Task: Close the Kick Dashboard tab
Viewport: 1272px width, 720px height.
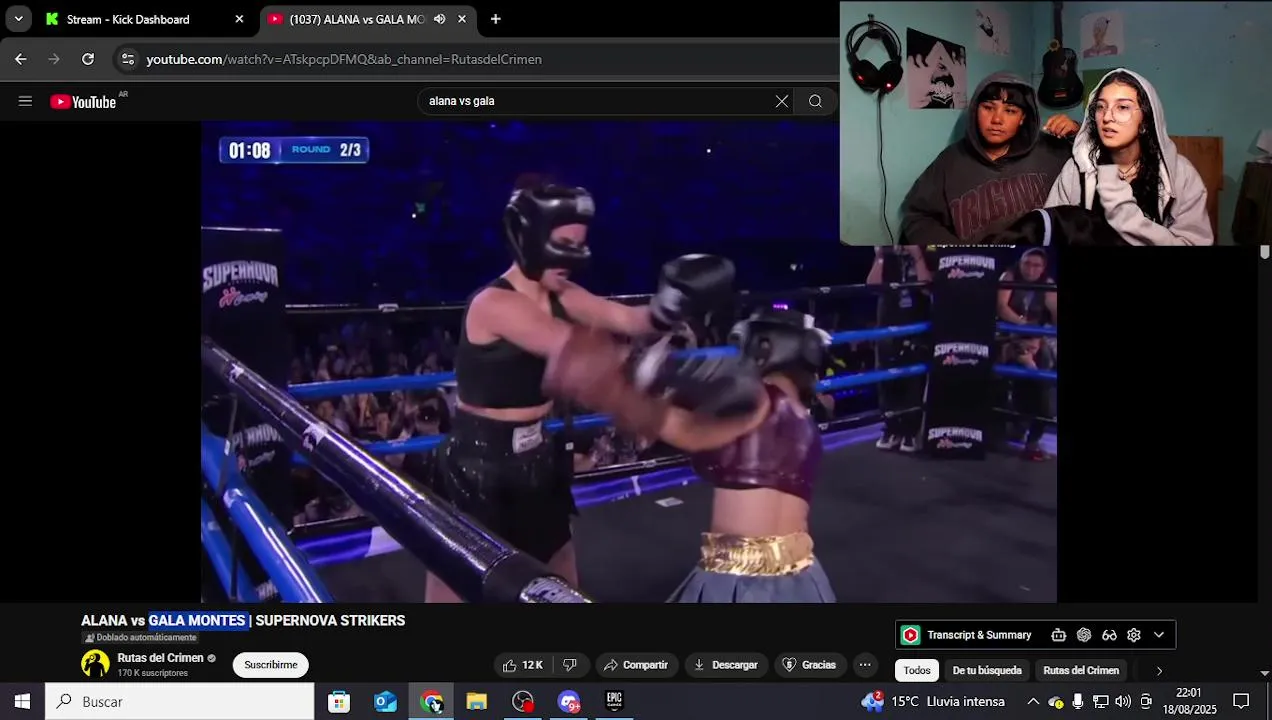Action: (239, 19)
